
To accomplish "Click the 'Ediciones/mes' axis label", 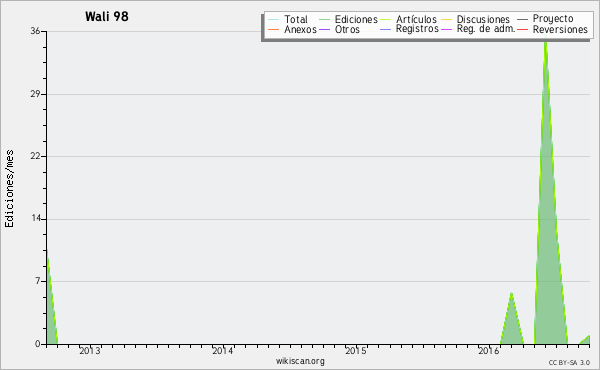I will (9, 189).
